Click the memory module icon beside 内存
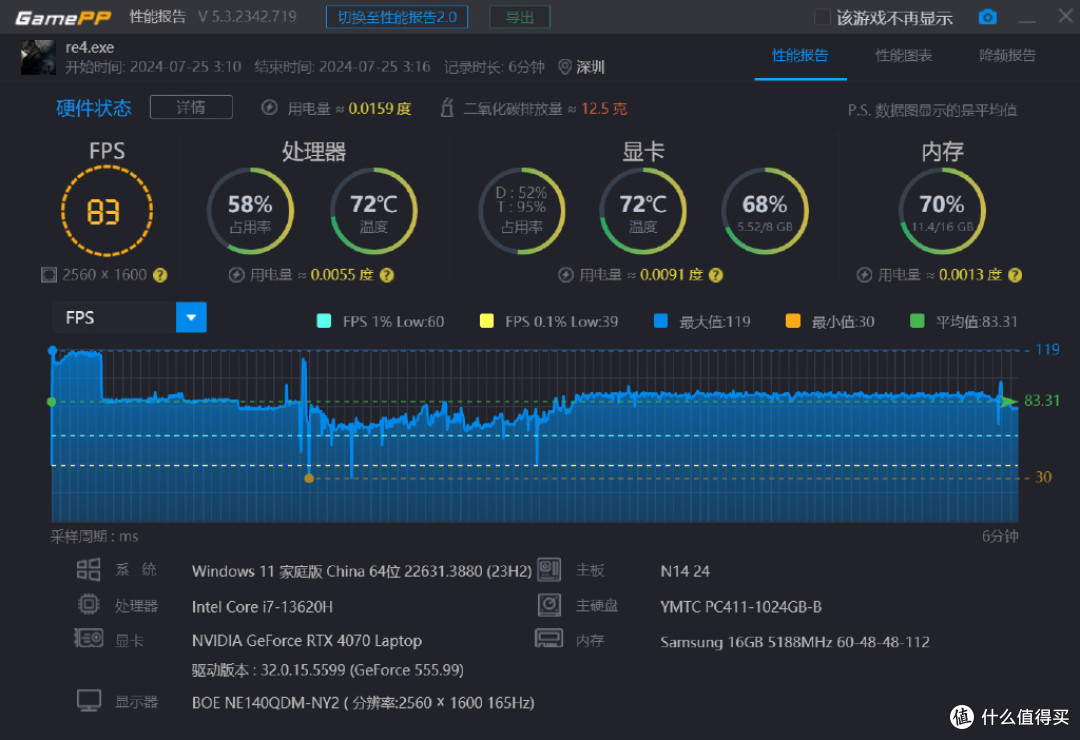Image resolution: width=1080 pixels, height=740 pixels. [x=549, y=639]
